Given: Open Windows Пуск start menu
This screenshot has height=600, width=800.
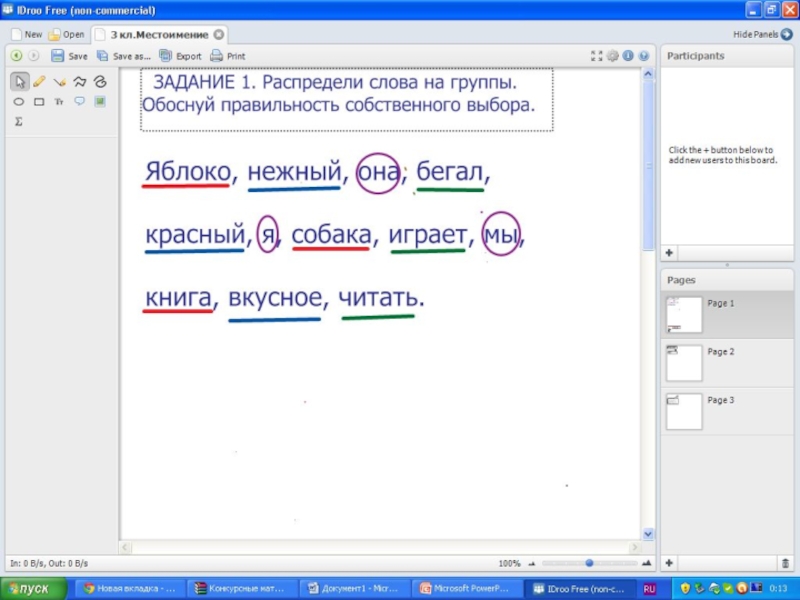Looking at the screenshot, I should (x=32, y=589).
